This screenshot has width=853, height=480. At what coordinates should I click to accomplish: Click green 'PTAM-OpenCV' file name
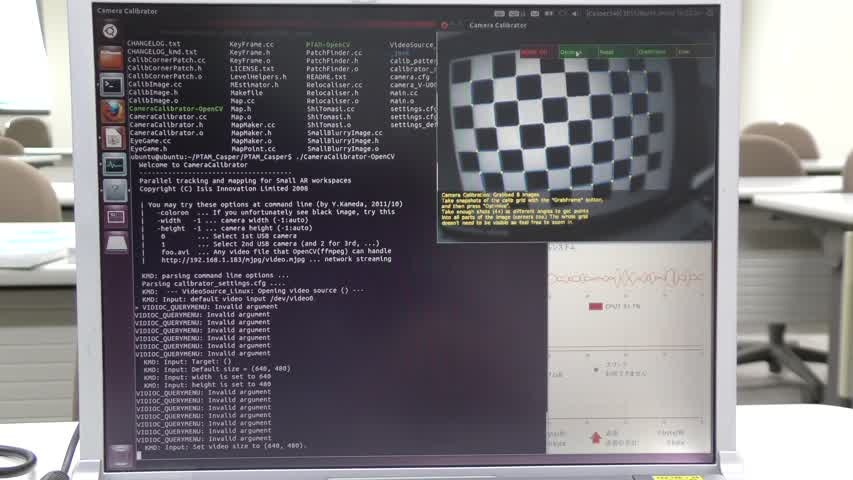pos(328,45)
